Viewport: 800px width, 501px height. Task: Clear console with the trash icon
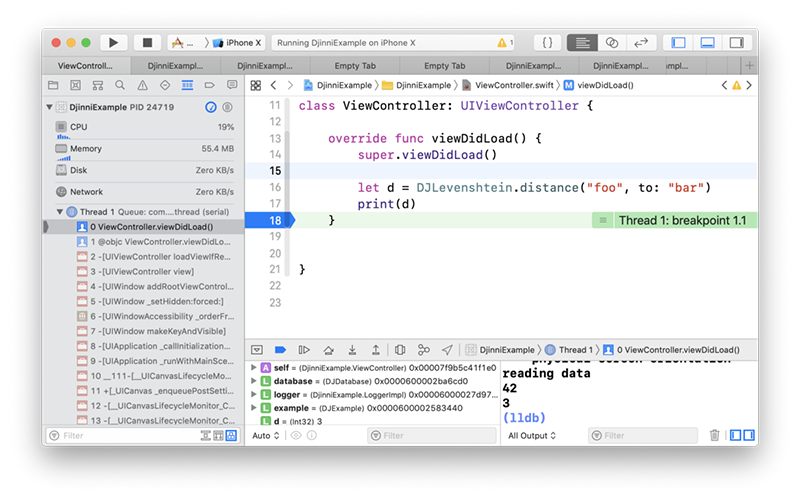tap(714, 436)
